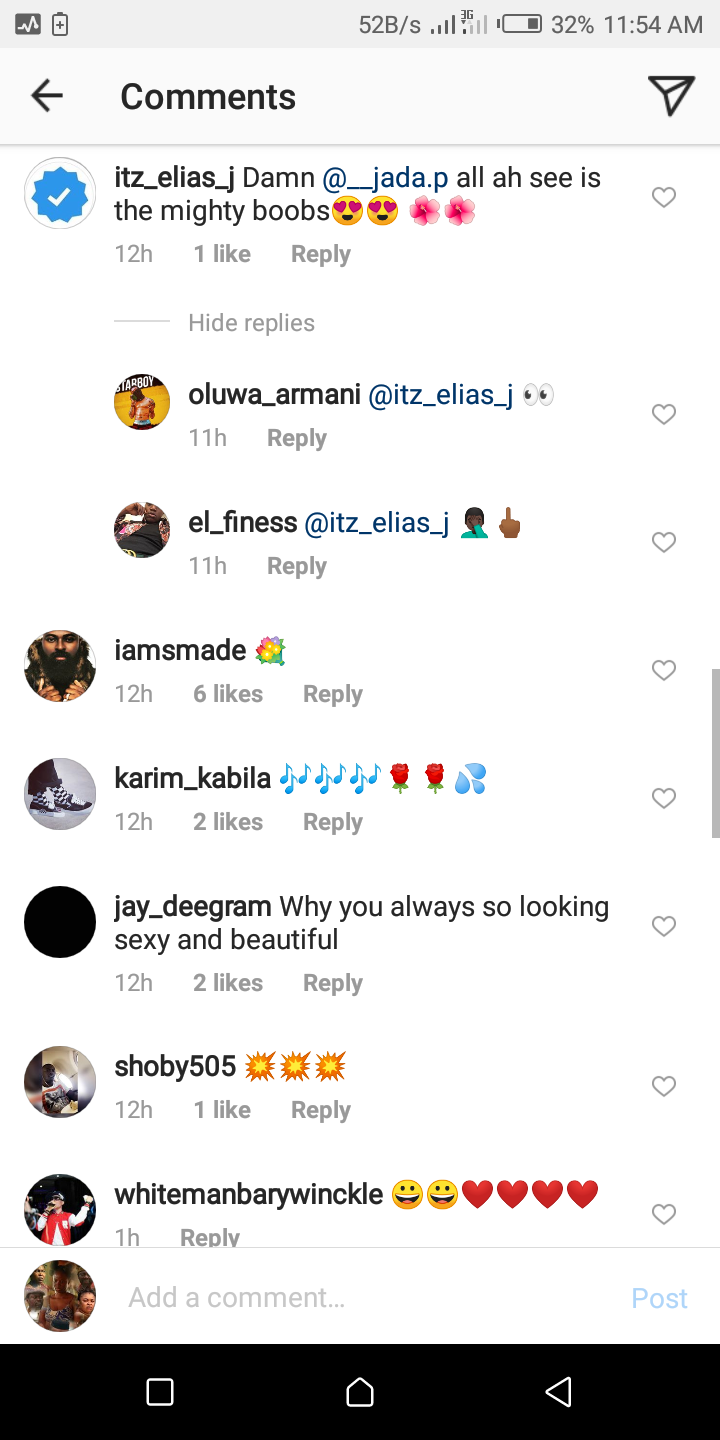This screenshot has height=1440, width=720.
Task: Reply to karim_kabila's comment
Action: (x=332, y=822)
